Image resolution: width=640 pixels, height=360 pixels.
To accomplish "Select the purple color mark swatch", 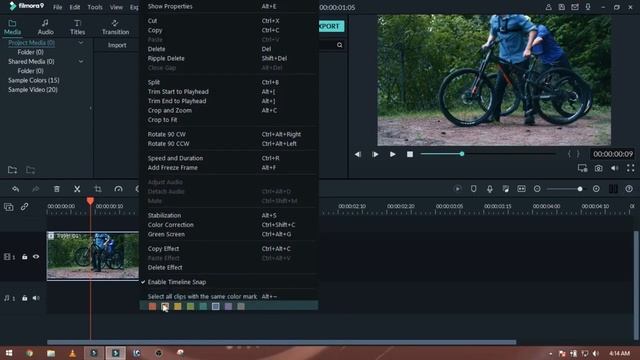I will (228, 306).
